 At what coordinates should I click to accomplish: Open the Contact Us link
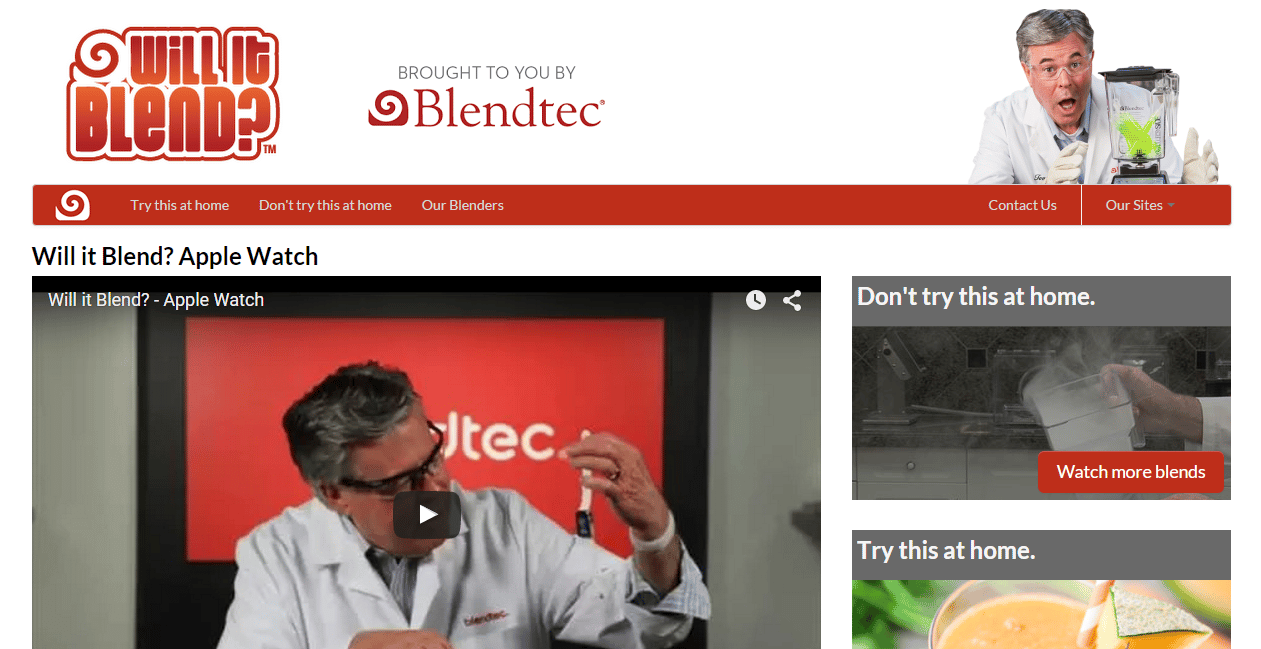tap(1022, 205)
